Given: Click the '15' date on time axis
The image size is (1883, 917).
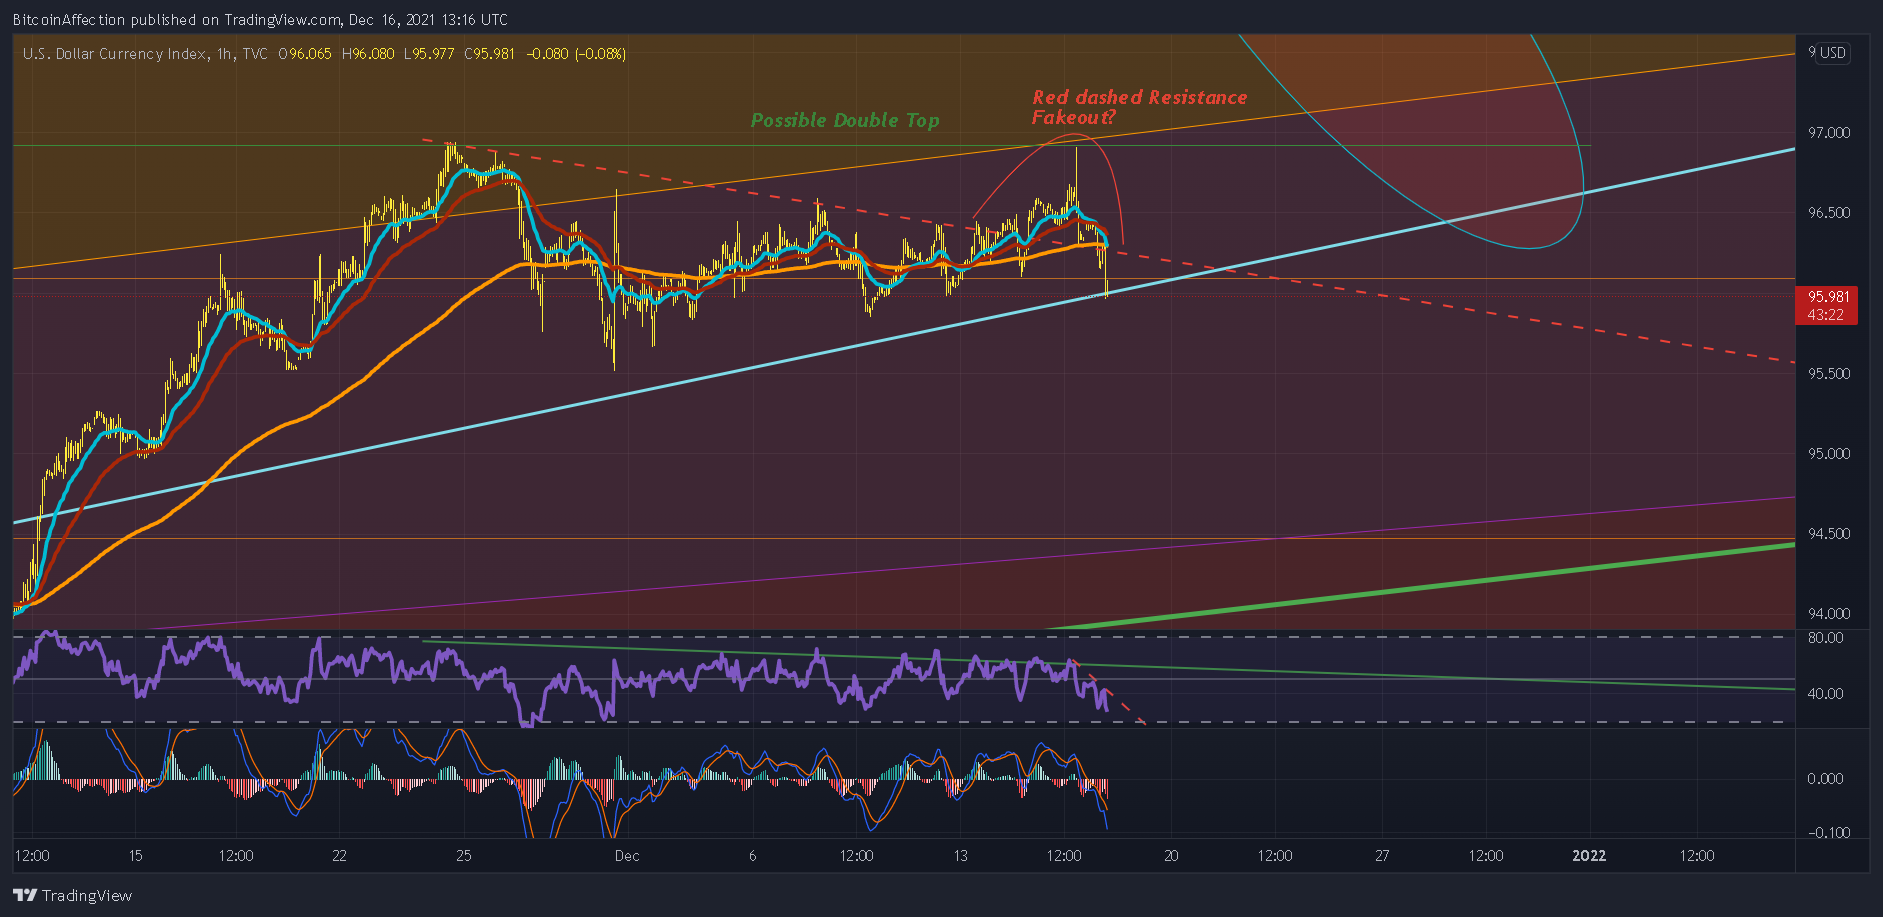Looking at the screenshot, I should click(x=135, y=856).
